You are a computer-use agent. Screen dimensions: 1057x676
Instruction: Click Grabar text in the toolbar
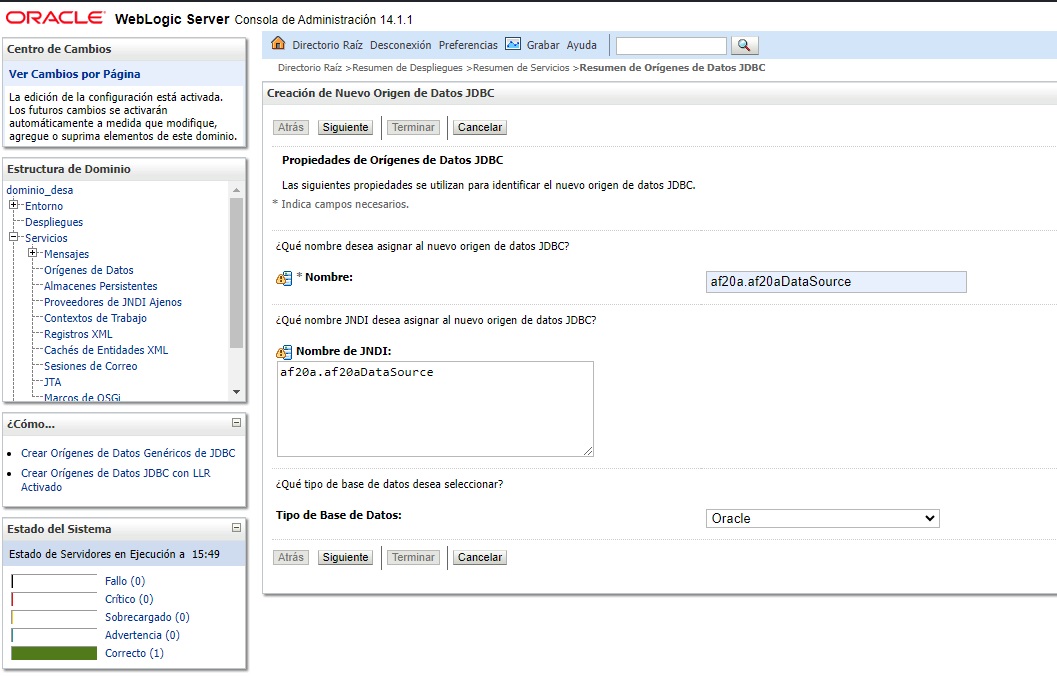pos(543,45)
